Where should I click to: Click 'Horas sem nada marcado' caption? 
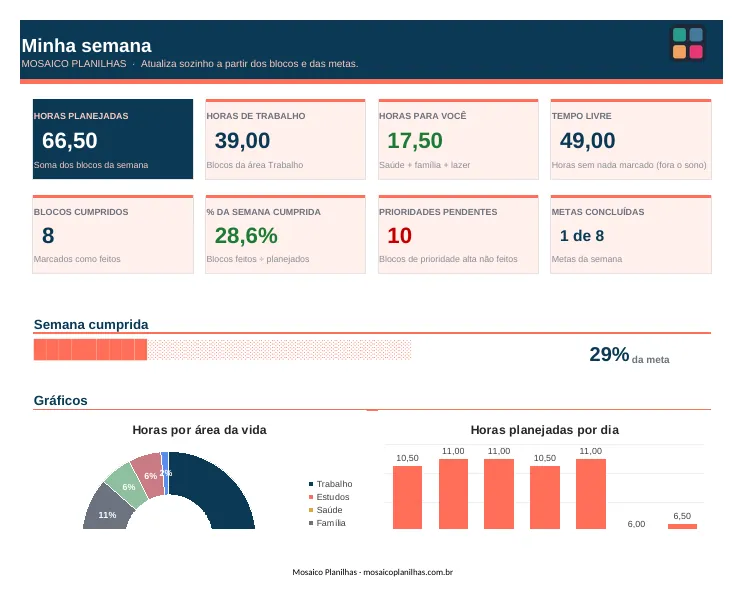(x=603, y=165)
